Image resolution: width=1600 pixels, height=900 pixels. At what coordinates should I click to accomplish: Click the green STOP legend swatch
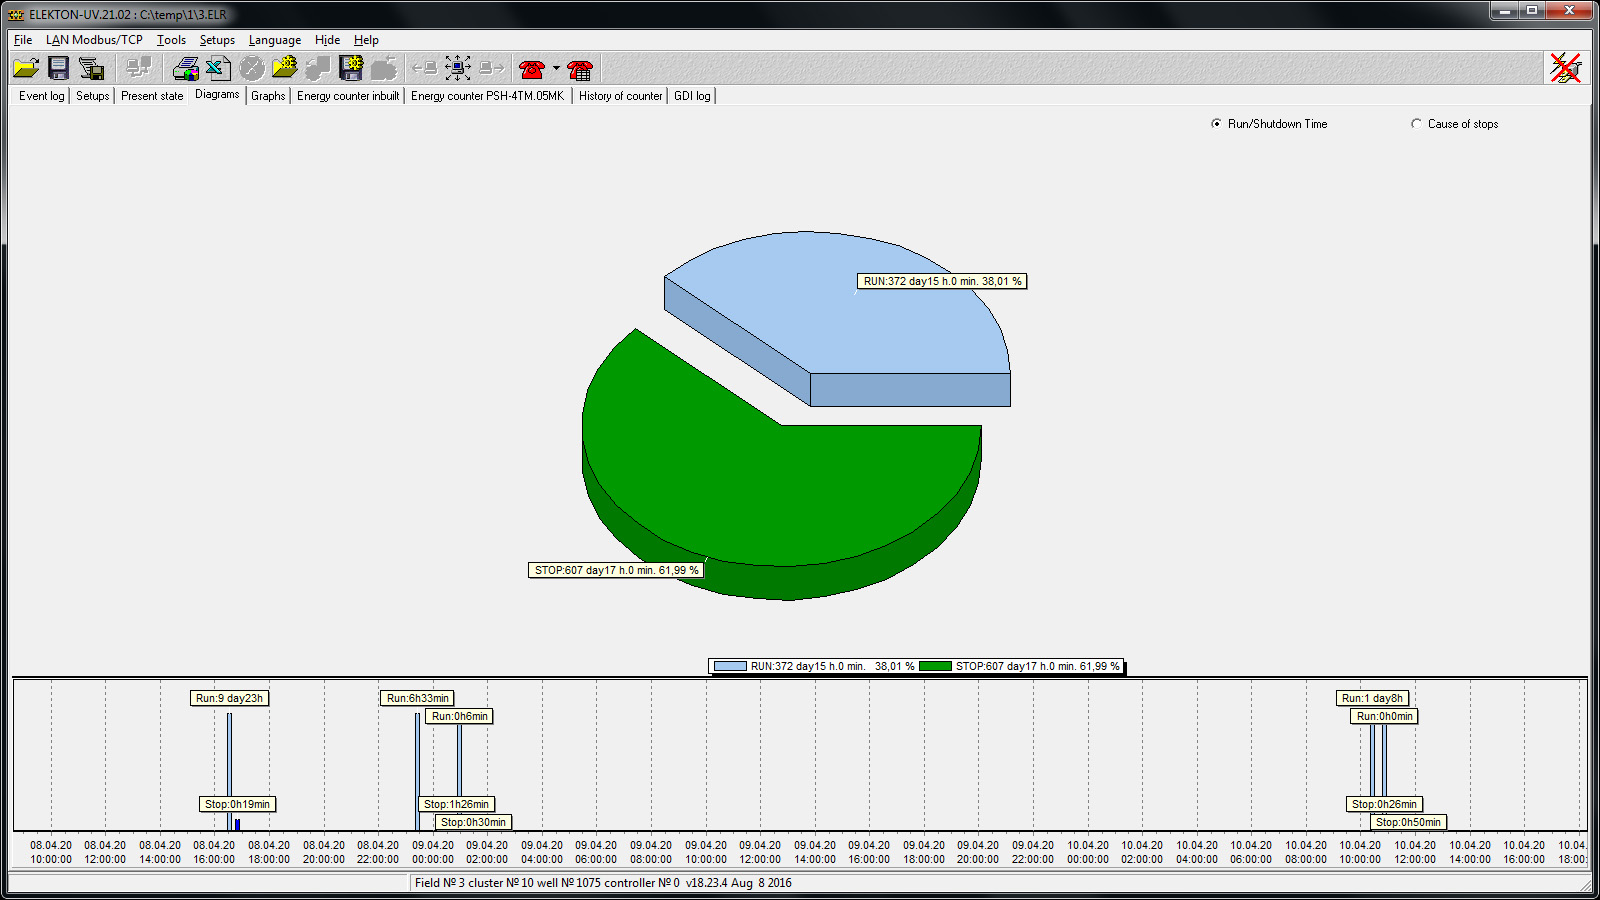click(x=935, y=666)
